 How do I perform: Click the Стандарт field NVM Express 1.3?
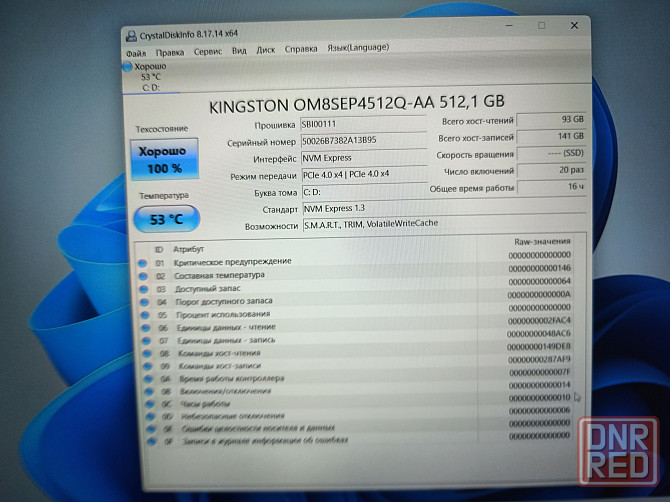[444, 208]
